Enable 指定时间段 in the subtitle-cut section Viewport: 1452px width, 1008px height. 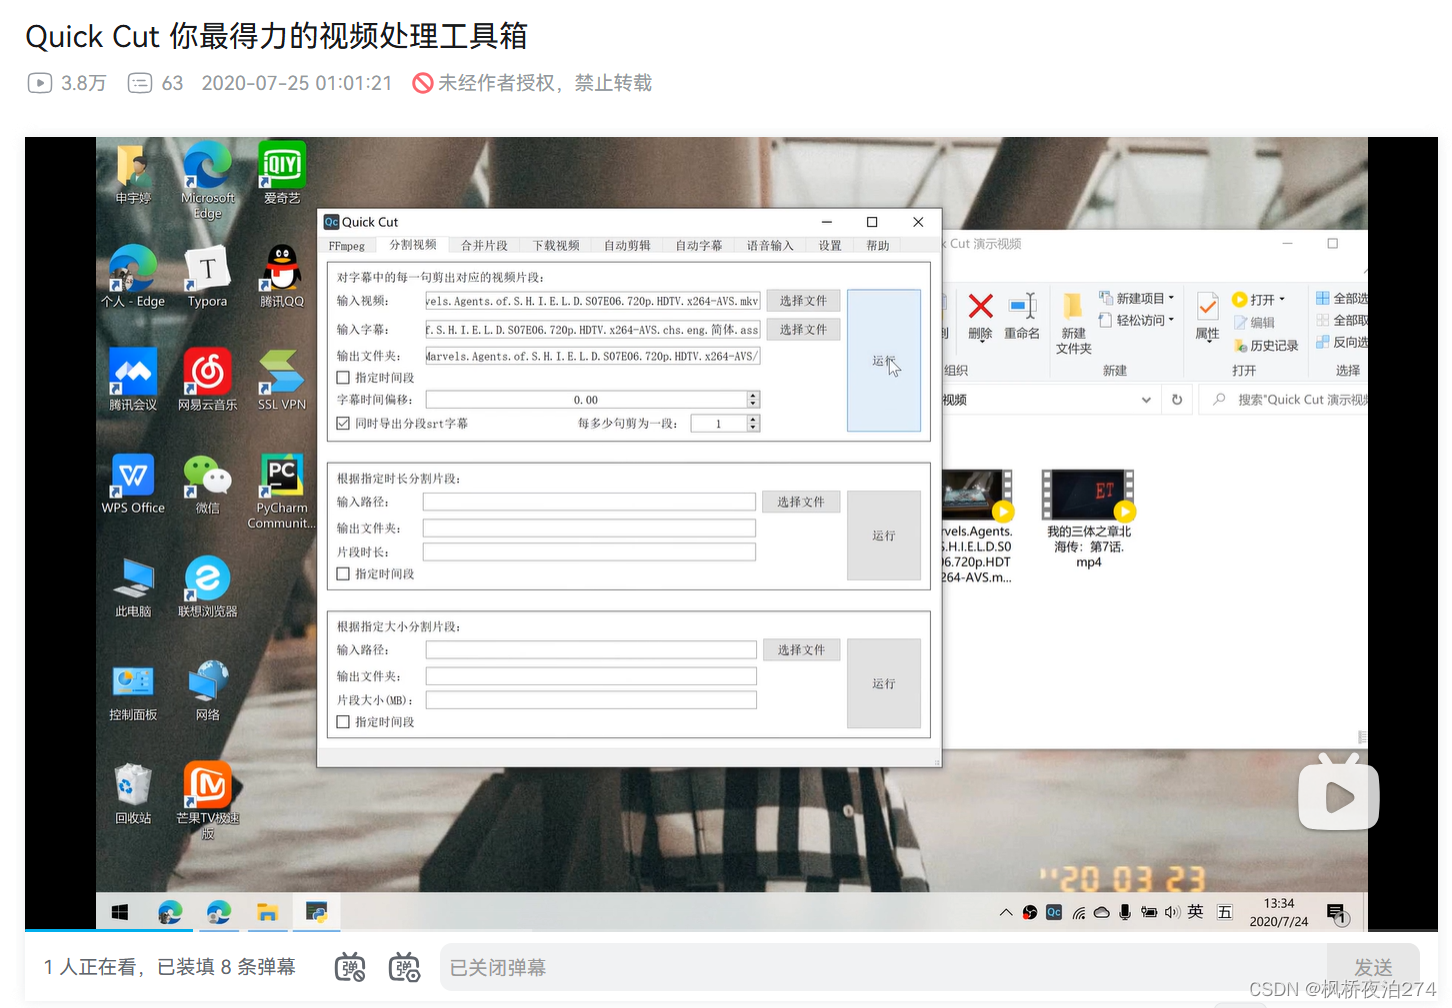click(343, 376)
